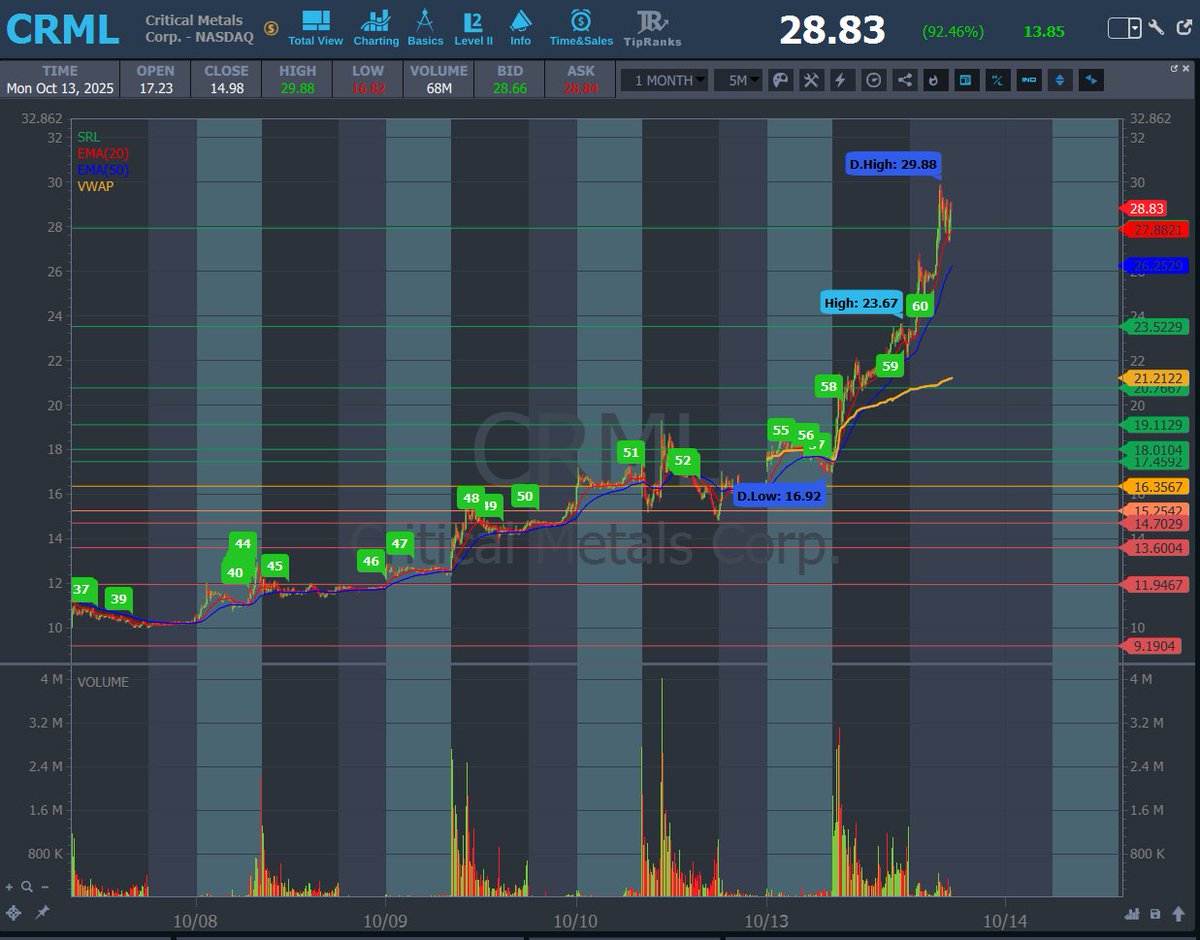Click the red 28.83 price tag on axis
The width and height of the screenshot is (1200, 940).
pos(1146,209)
